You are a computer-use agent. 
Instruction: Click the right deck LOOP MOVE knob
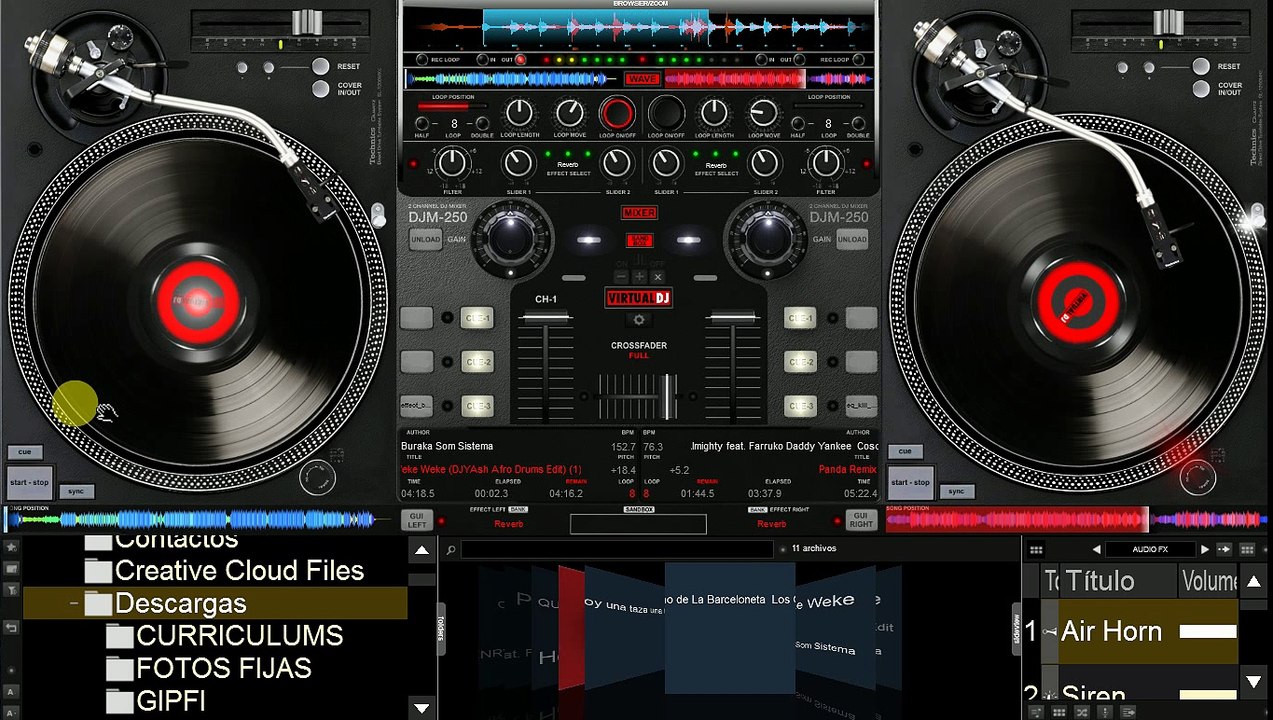coord(763,113)
